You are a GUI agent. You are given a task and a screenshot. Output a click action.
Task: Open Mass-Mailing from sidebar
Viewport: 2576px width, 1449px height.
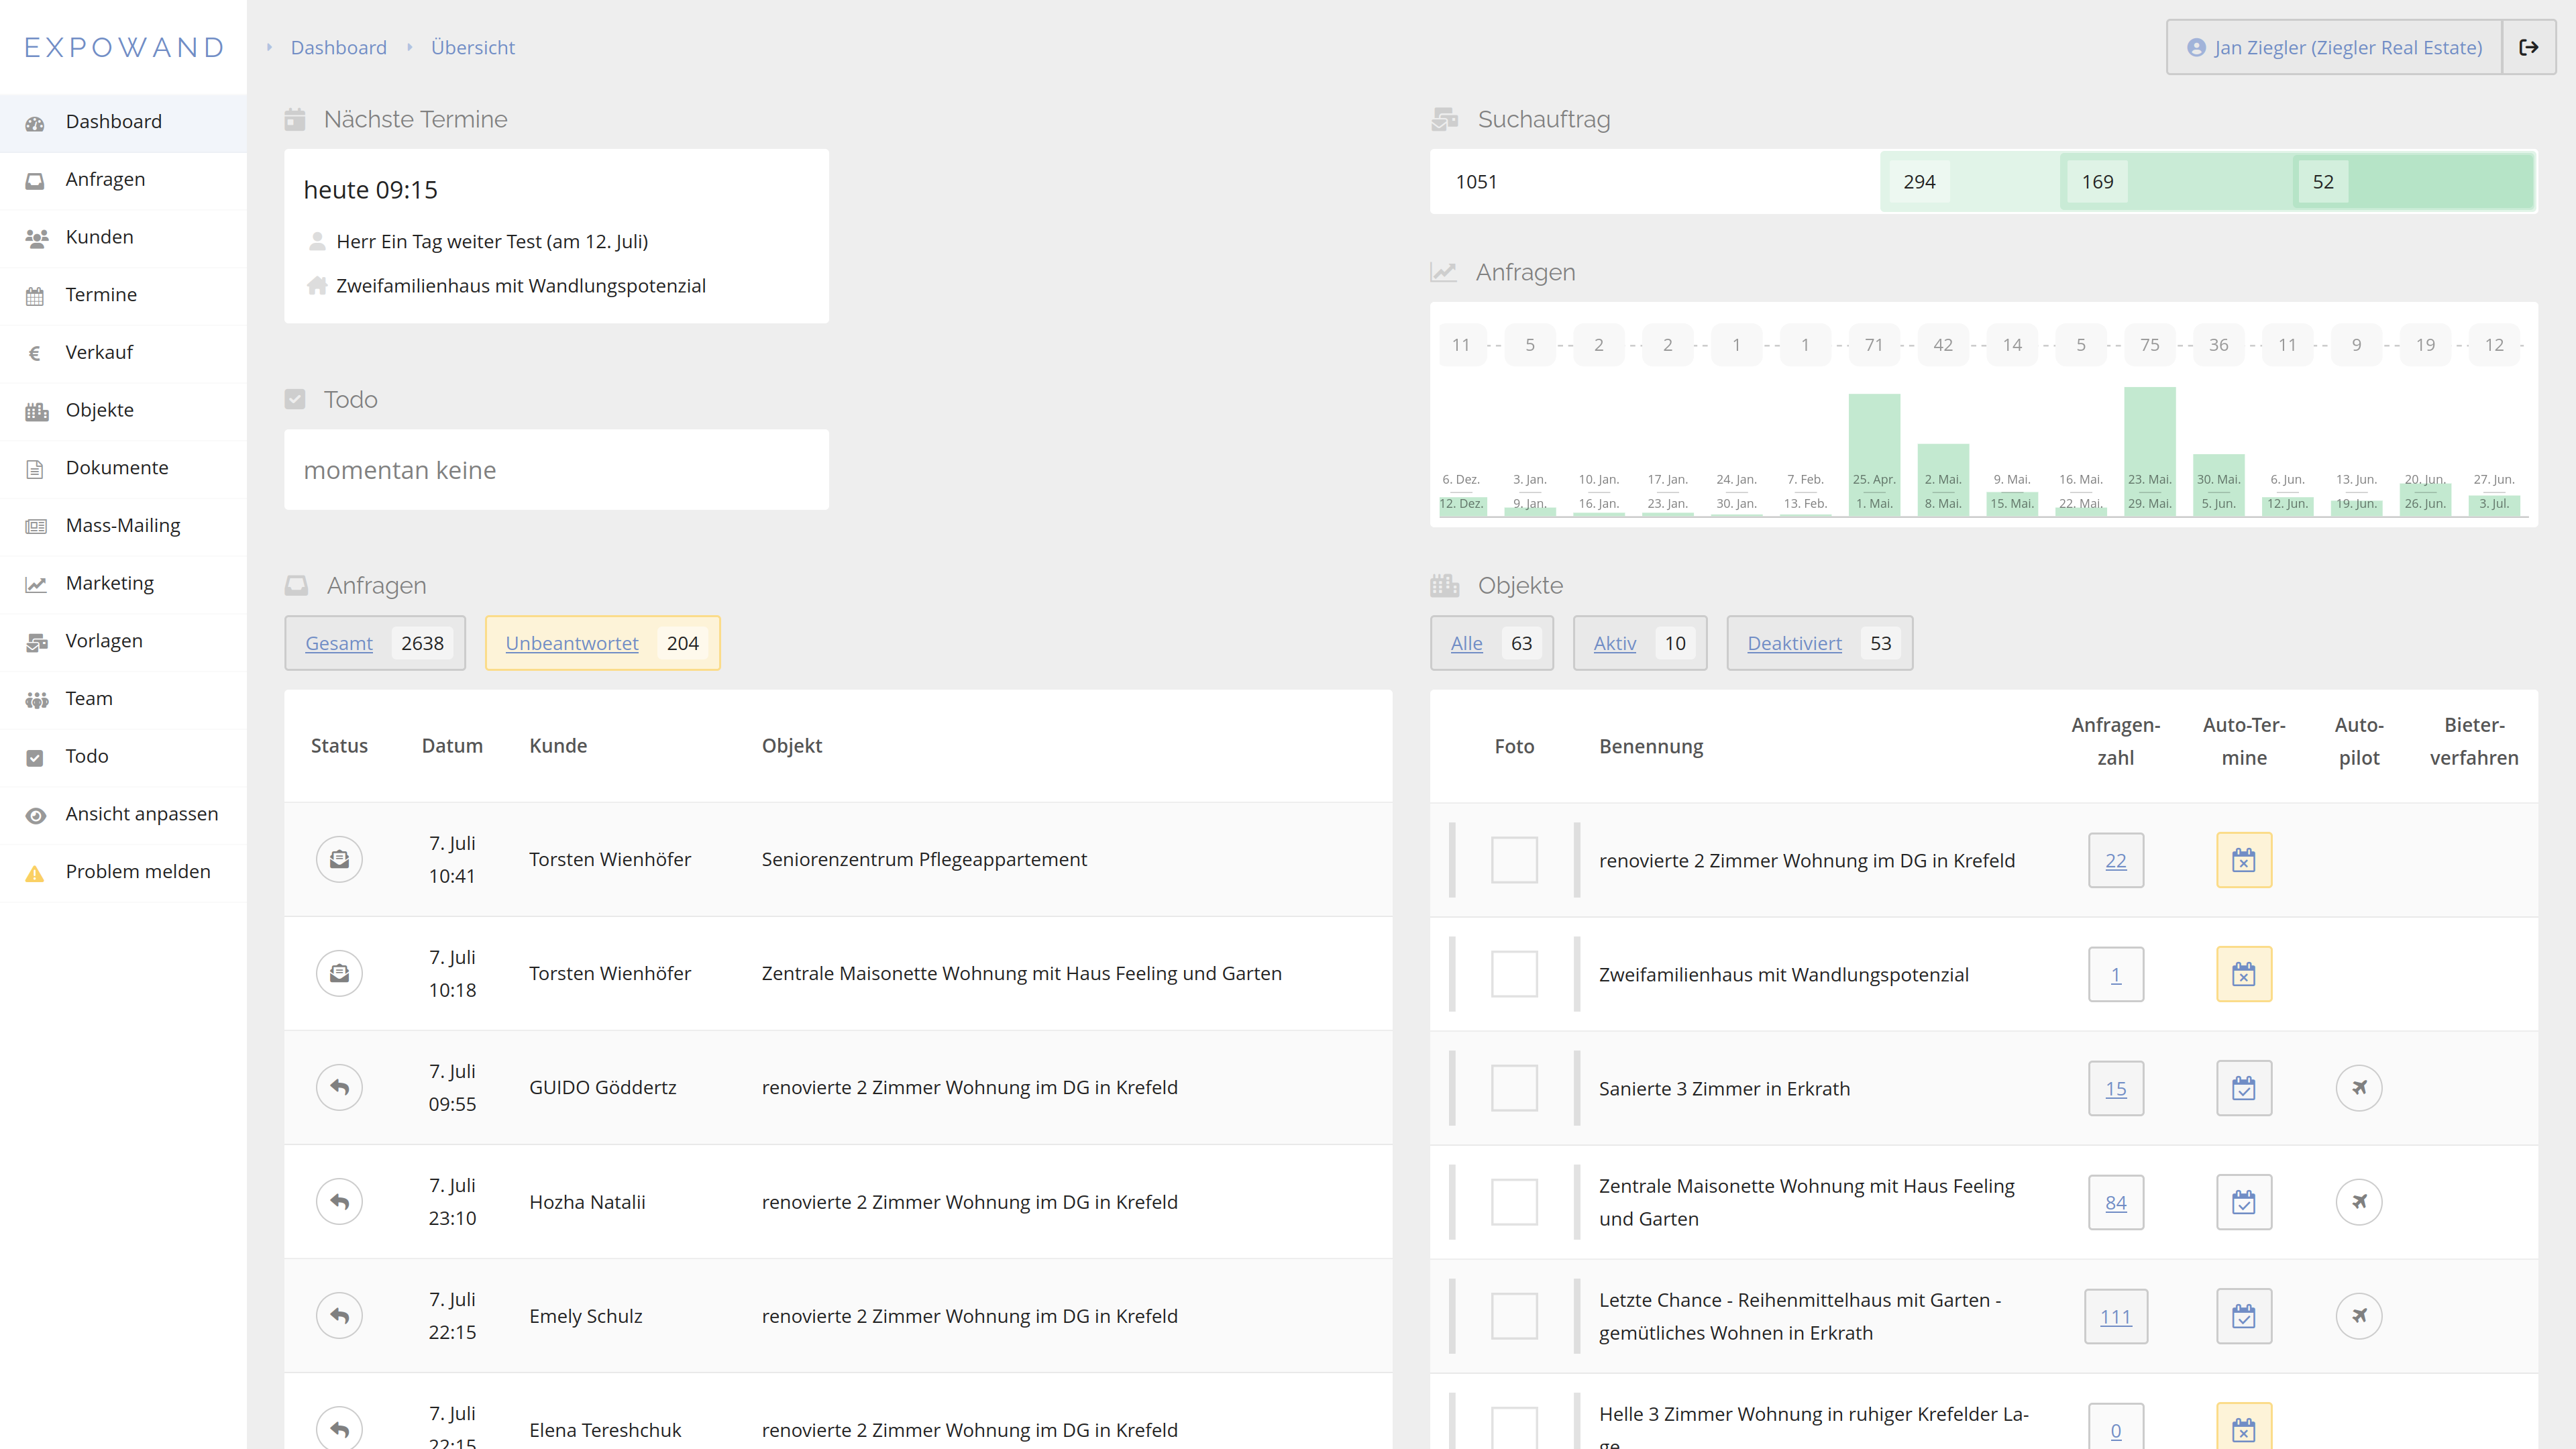click(122, 525)
